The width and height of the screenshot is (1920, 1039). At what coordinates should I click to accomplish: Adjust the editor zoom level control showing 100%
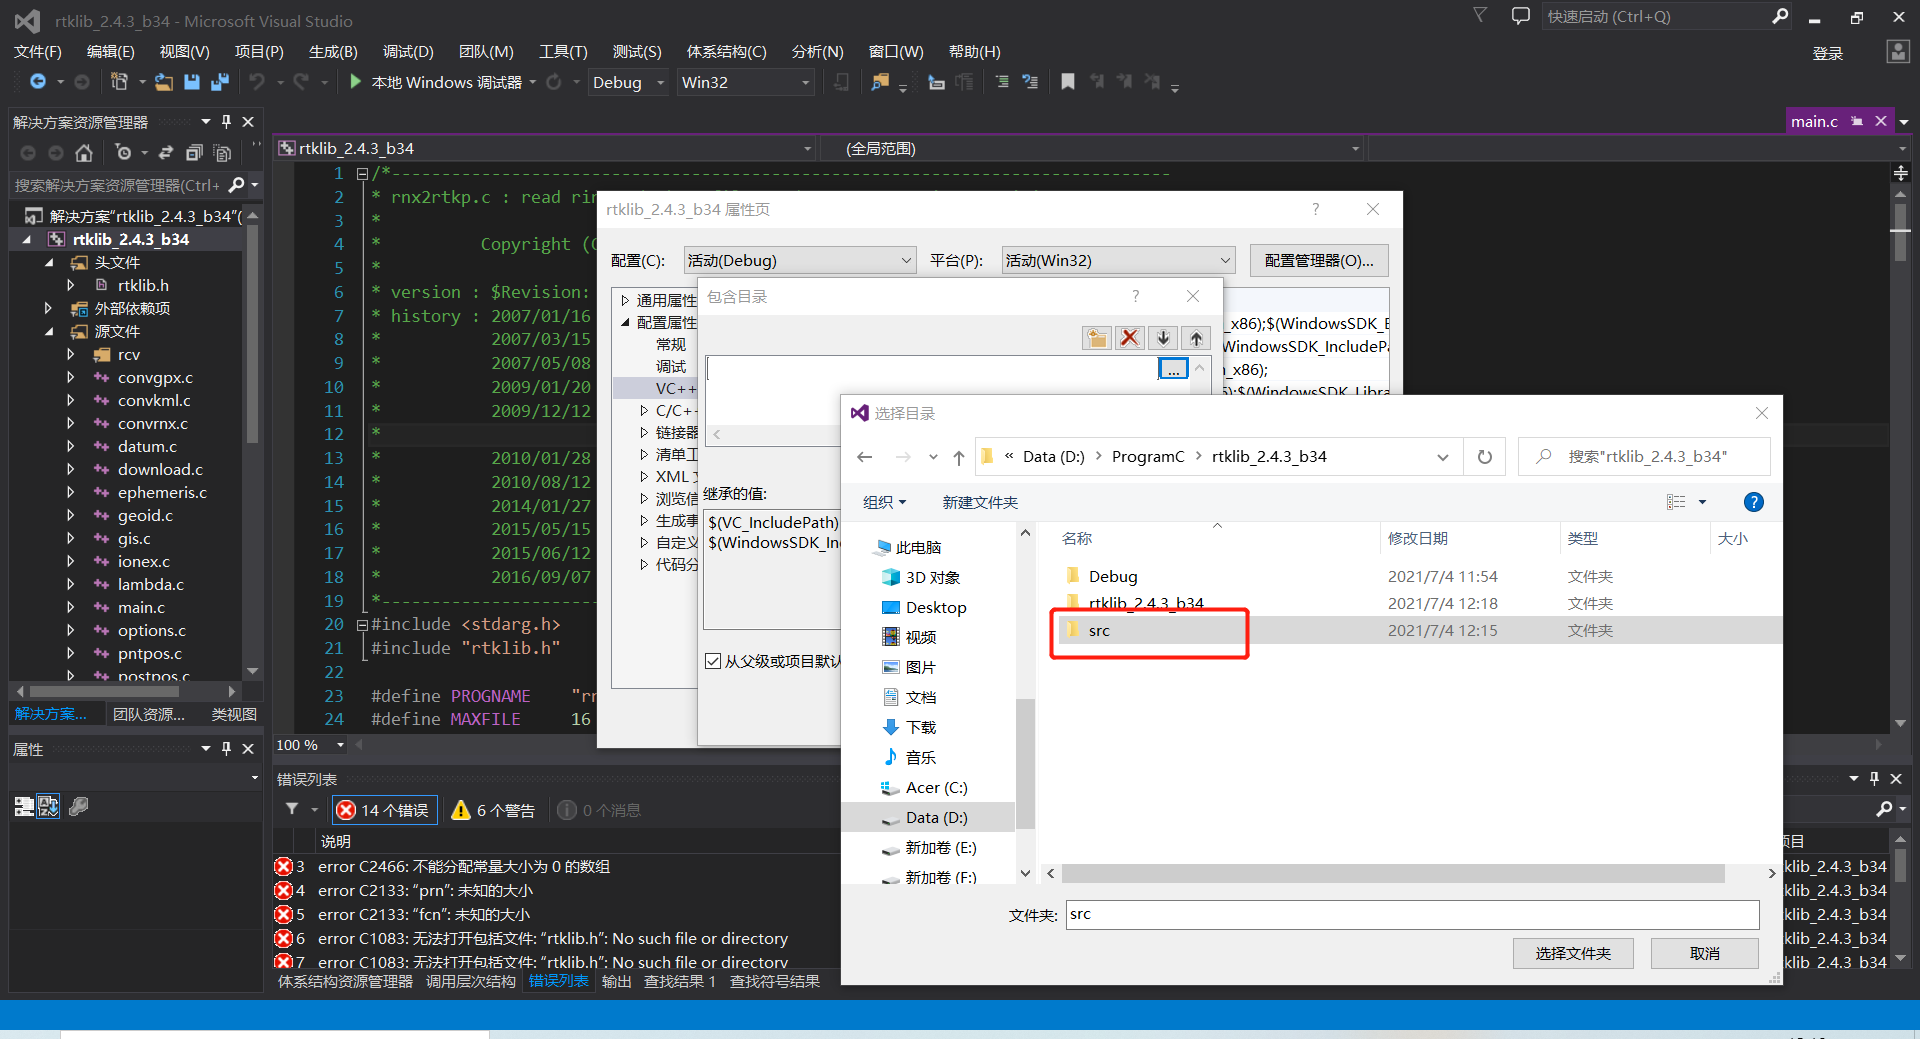pos(309,744)
